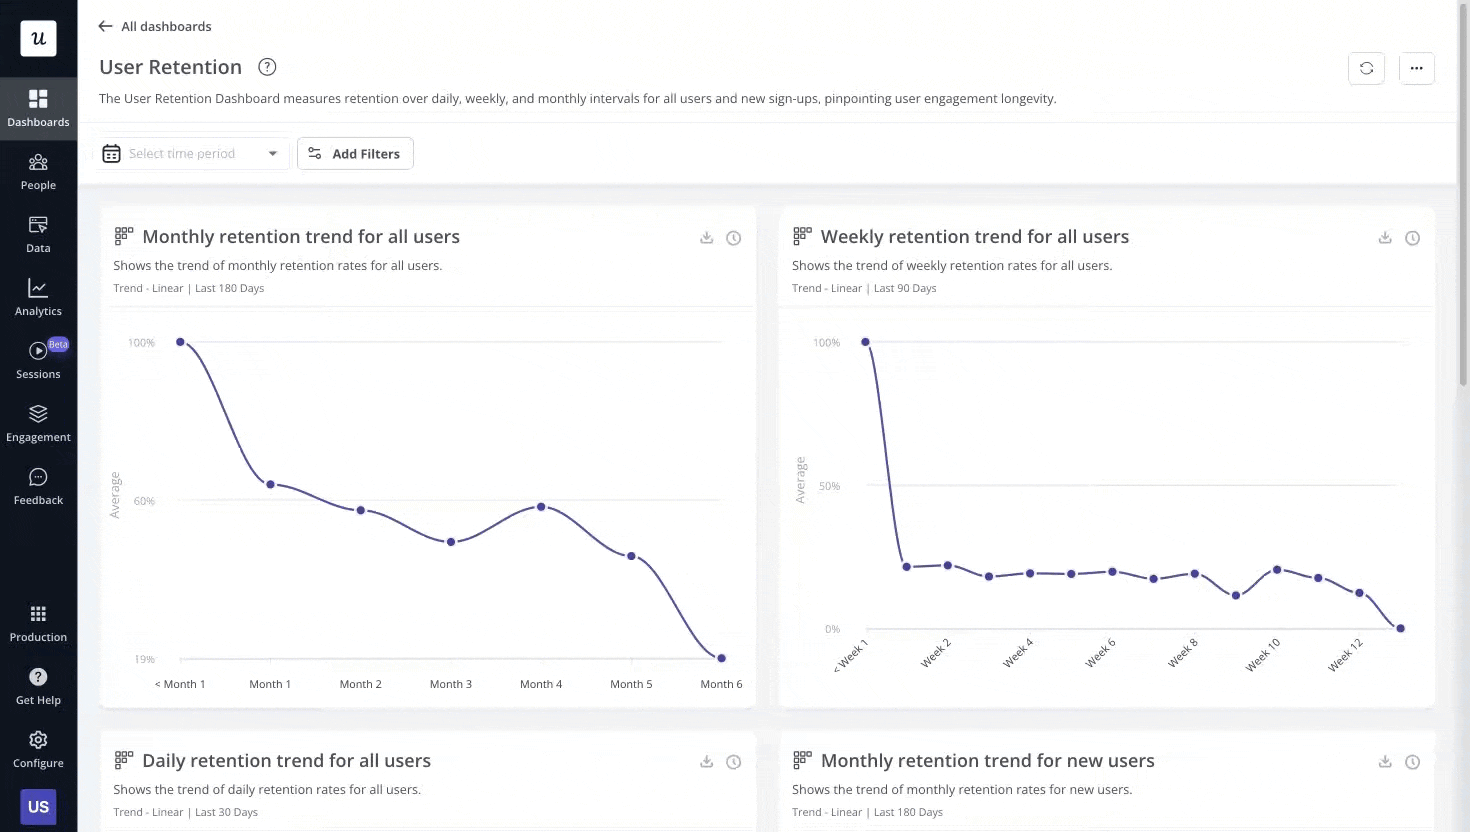Download the Monthly retention trend chart
Image resolution: width=1470 pixels, height=832 pixels.
(x=706, y=237)
